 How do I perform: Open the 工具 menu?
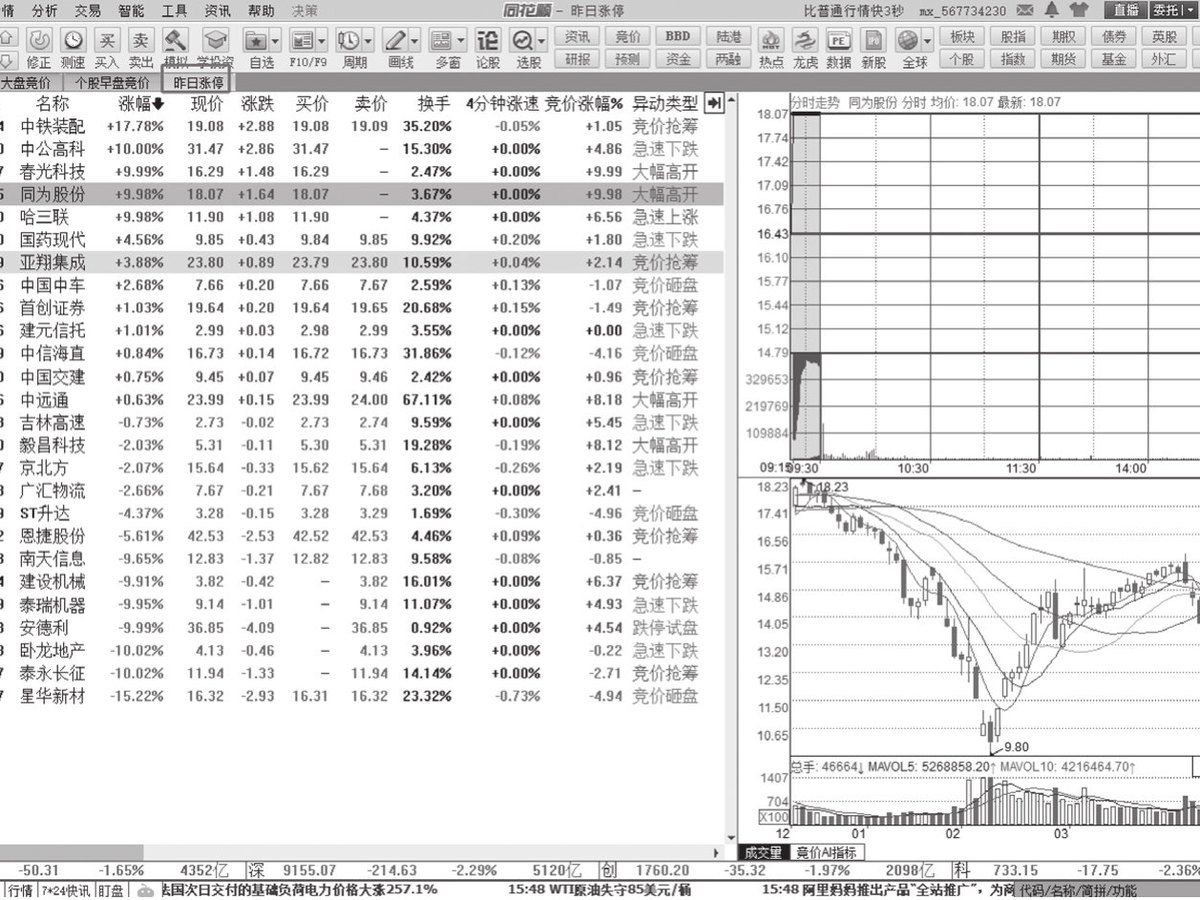pyautogui.click(x=174, y=10)
